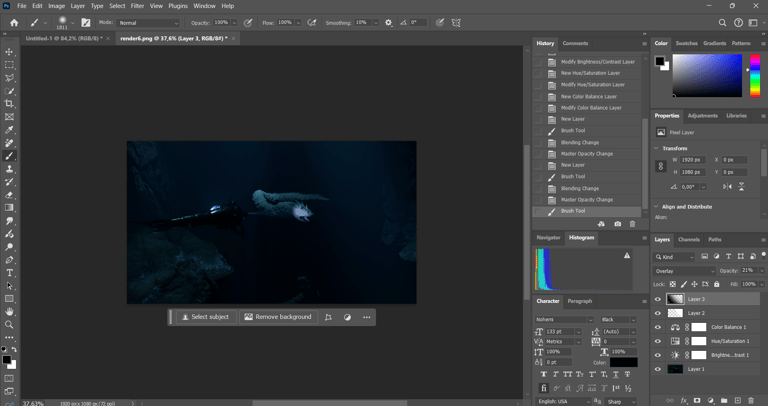Switch to the Channels tab

[689, 240]
